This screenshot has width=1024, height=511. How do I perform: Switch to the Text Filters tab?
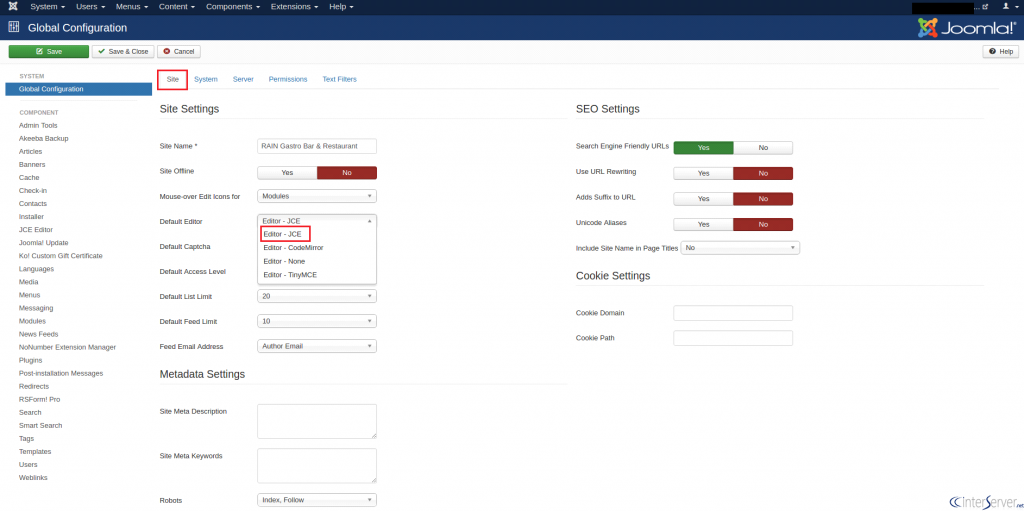click(340, 79)
